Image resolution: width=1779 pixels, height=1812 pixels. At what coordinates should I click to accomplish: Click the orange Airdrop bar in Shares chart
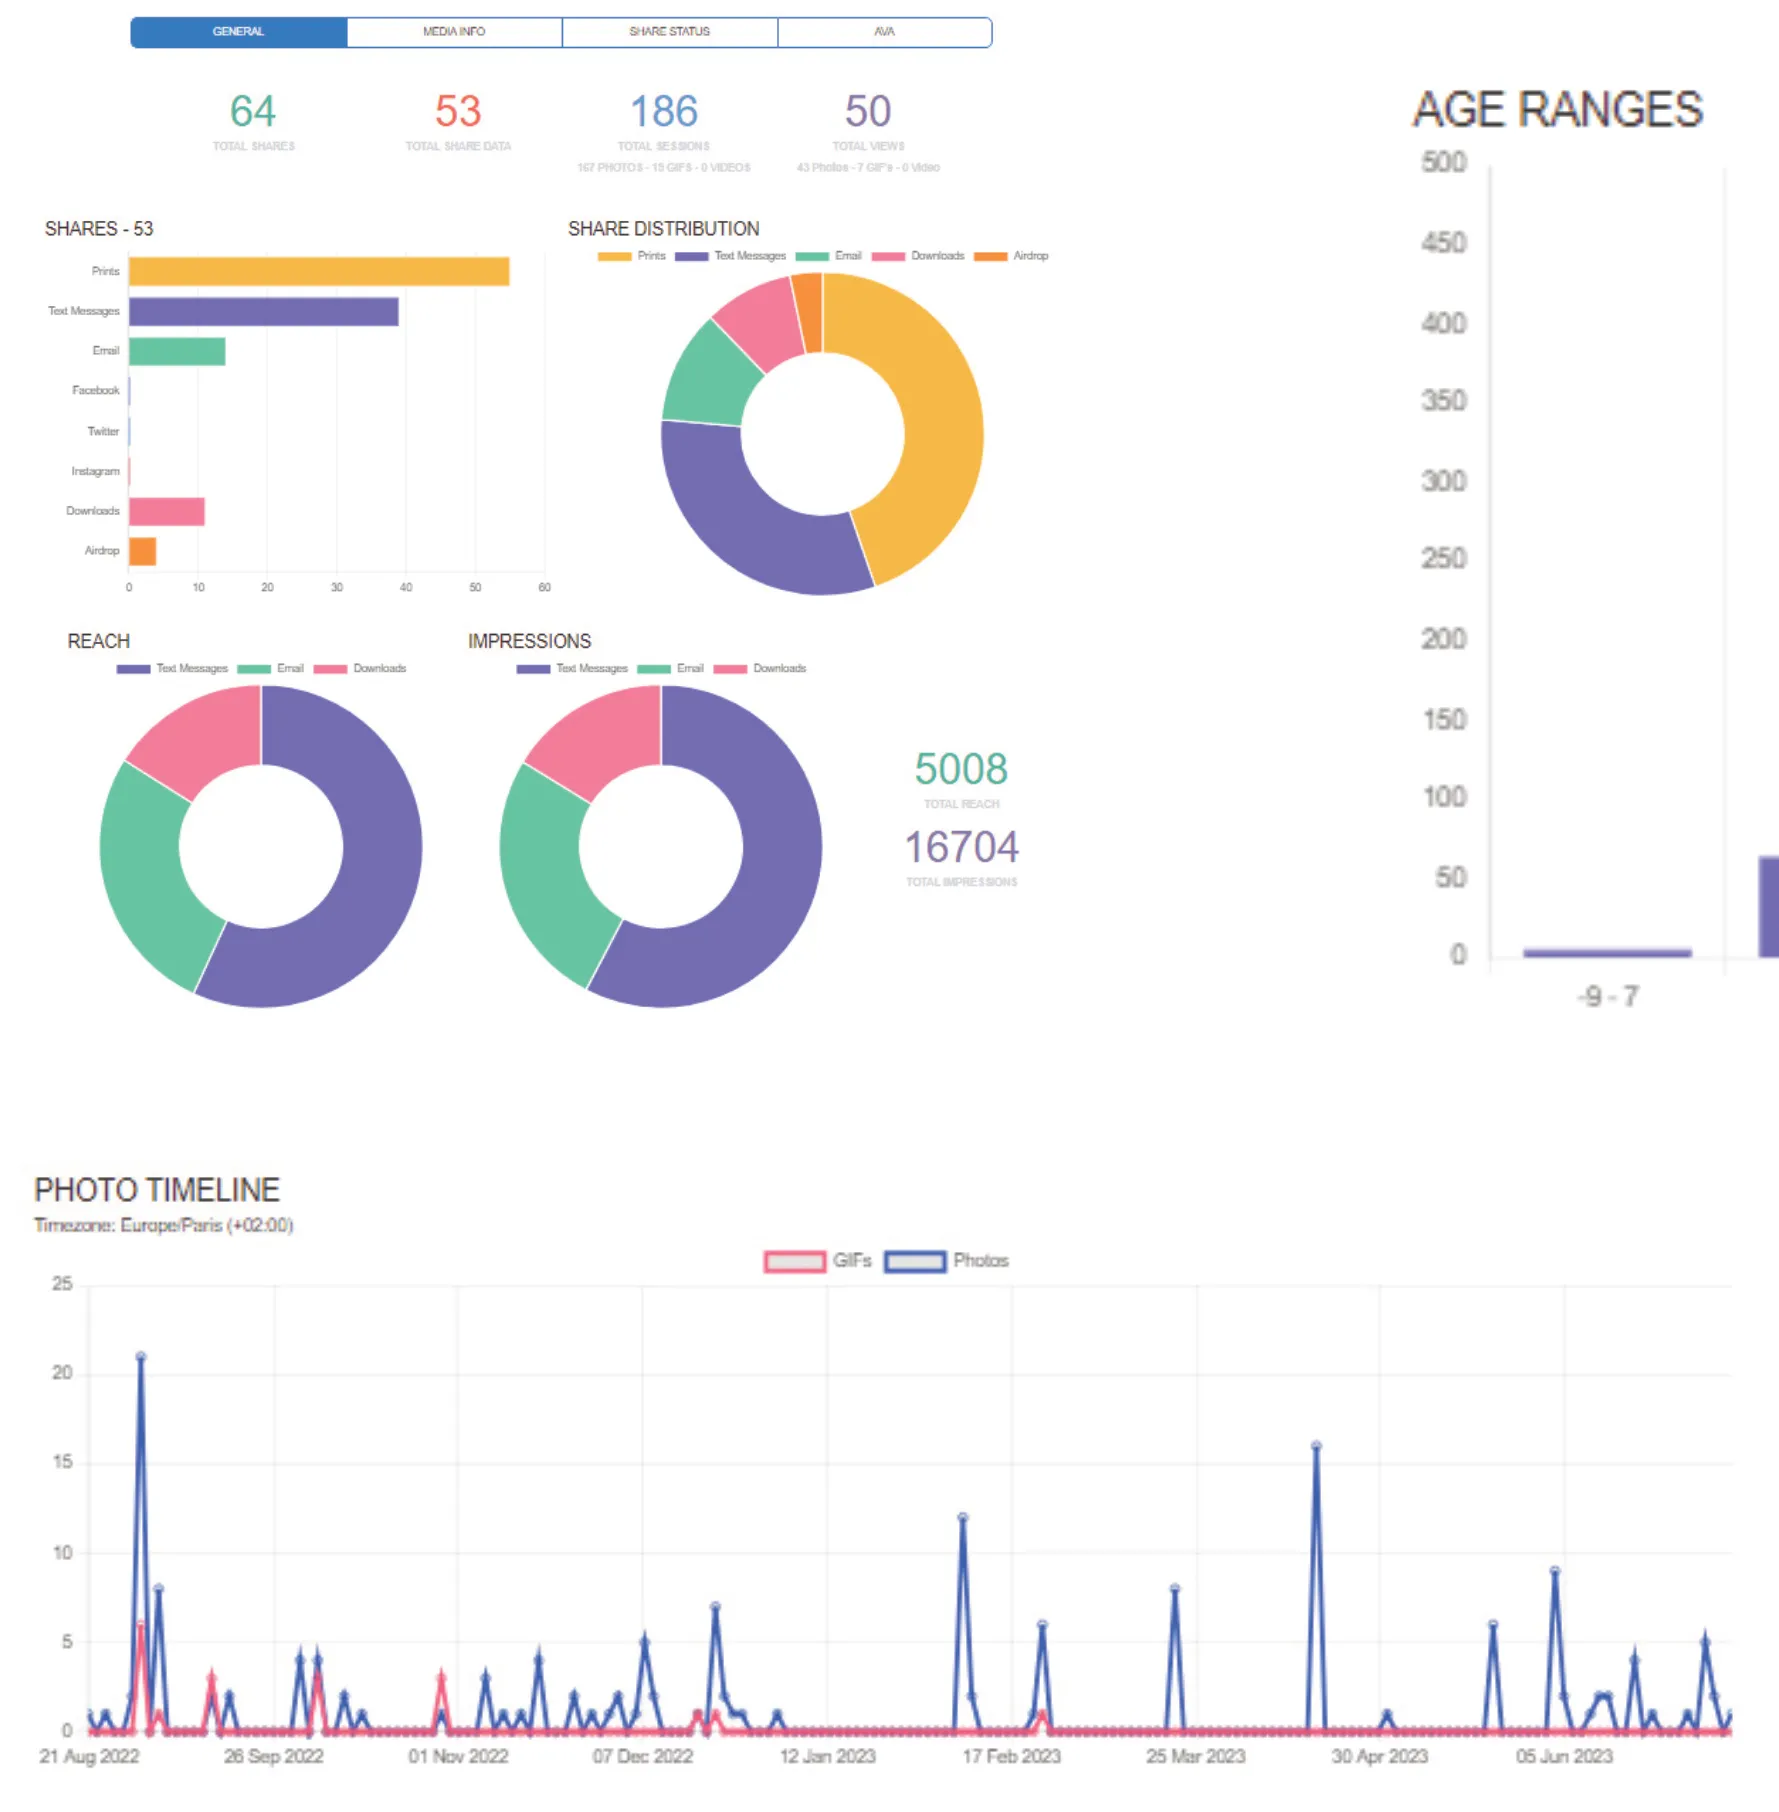click(x=142, y=552)
